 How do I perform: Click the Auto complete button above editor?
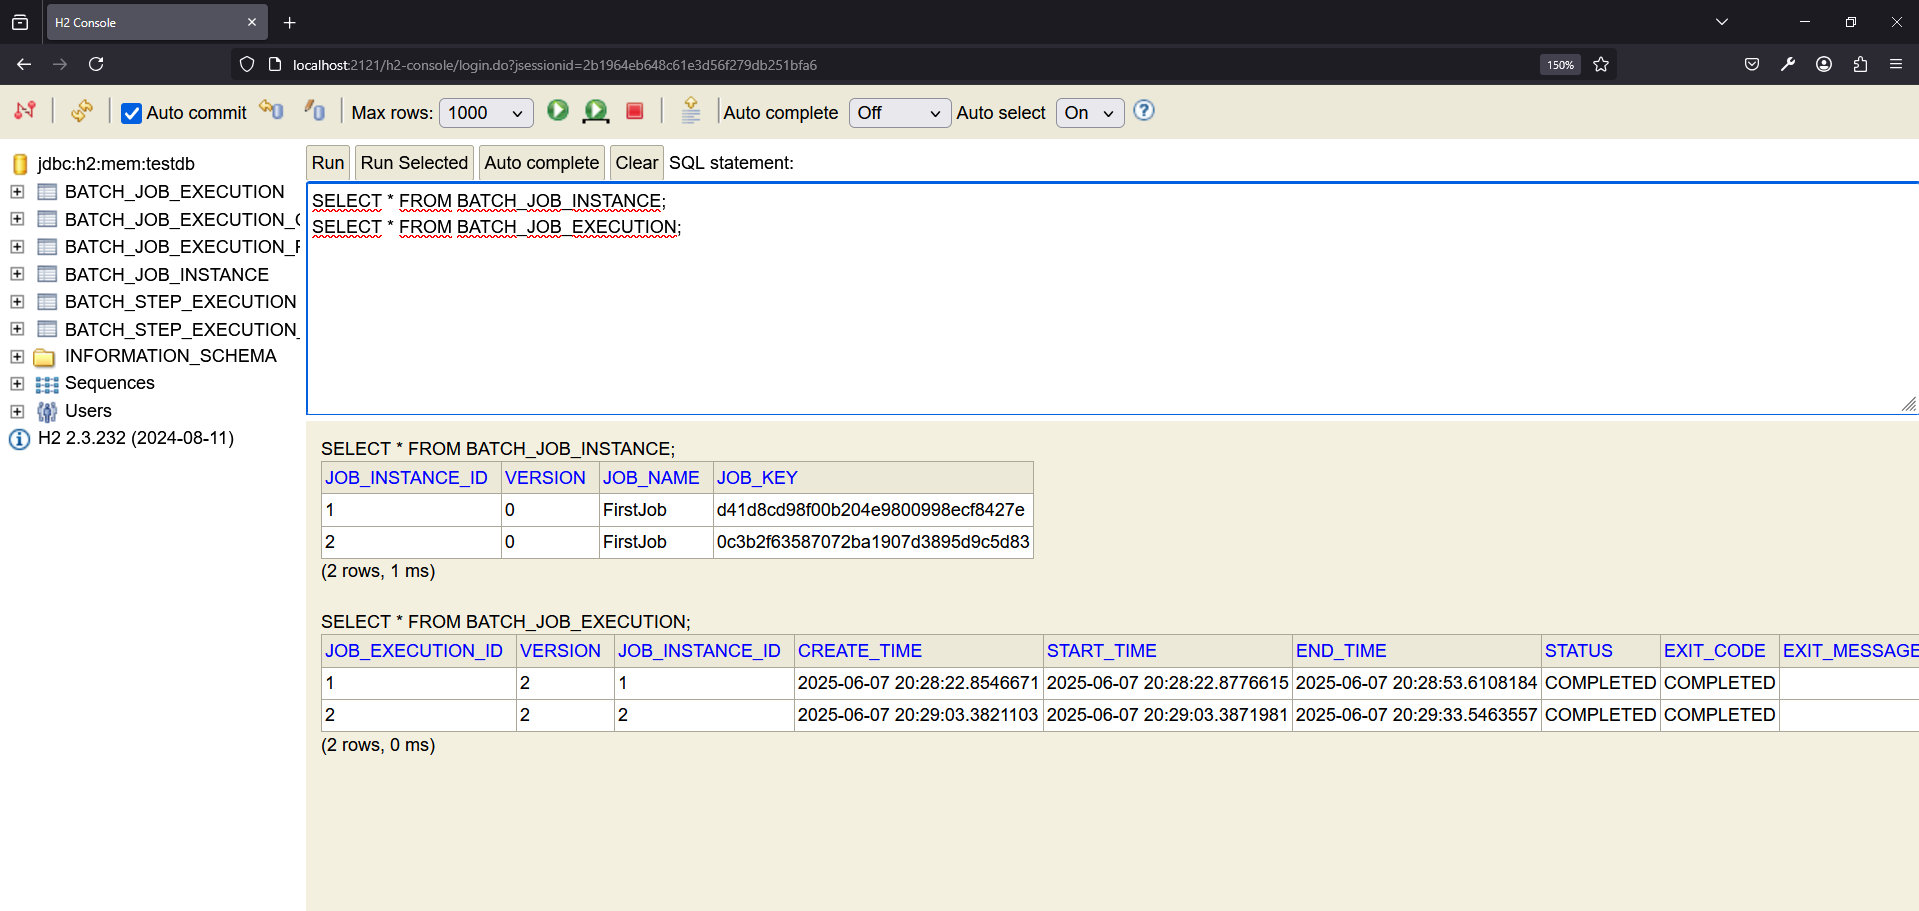pos(542,163)
